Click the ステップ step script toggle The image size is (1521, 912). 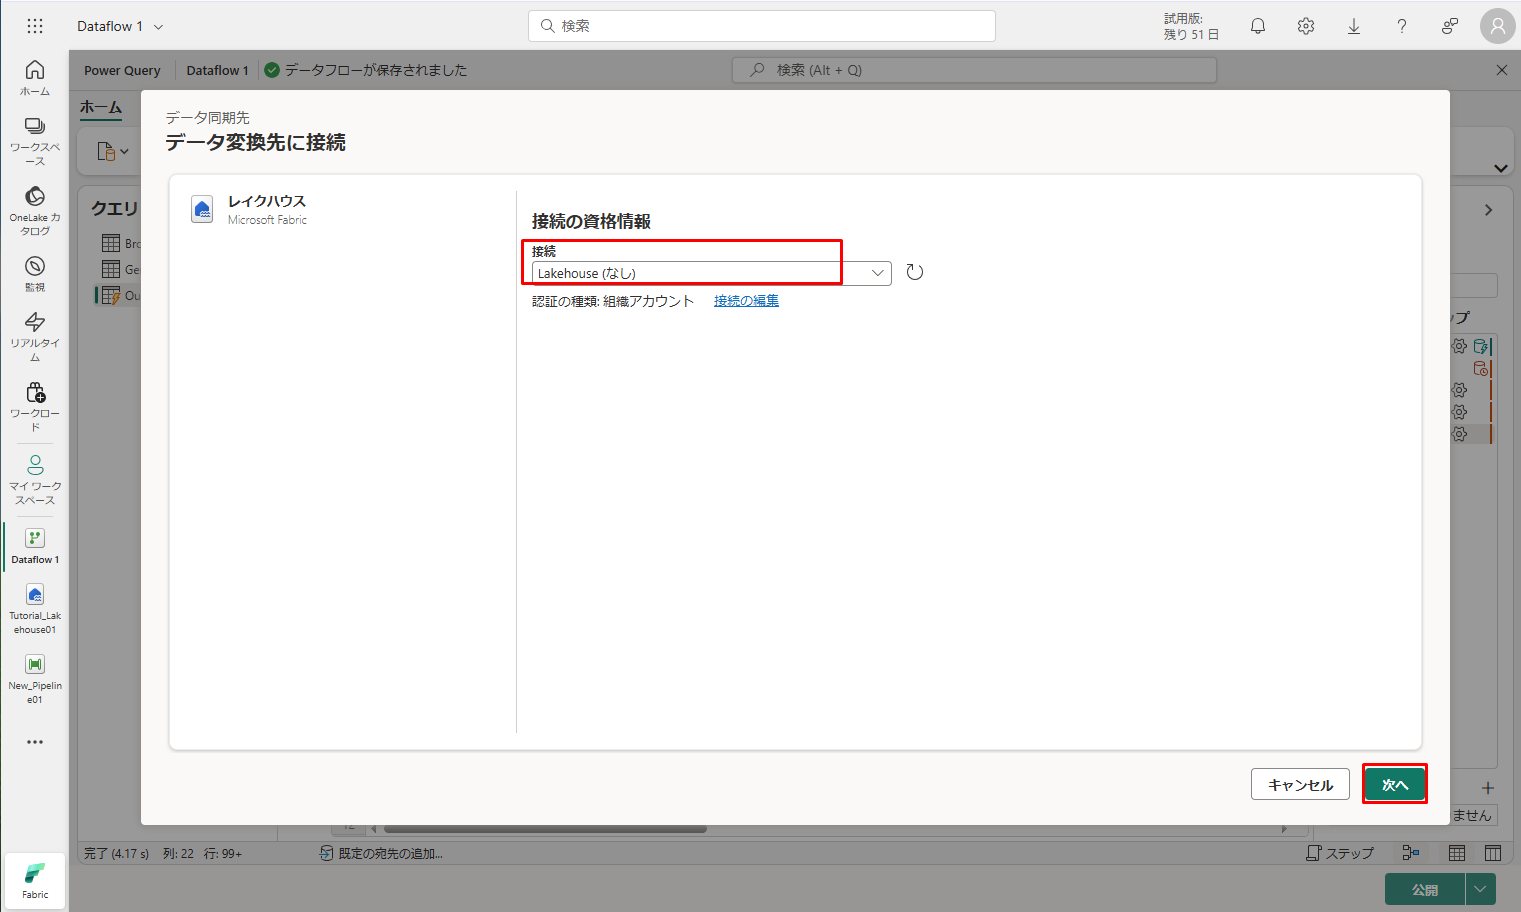1340,853
